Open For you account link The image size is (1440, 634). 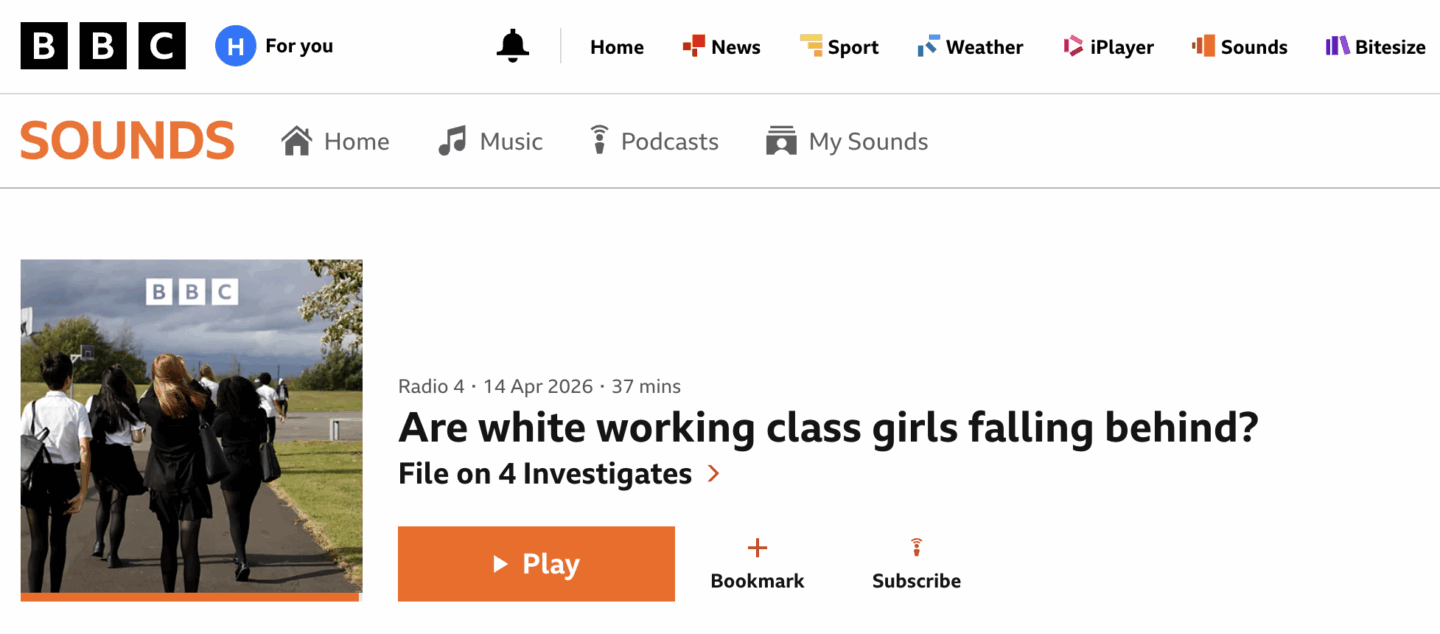(298, 46)
